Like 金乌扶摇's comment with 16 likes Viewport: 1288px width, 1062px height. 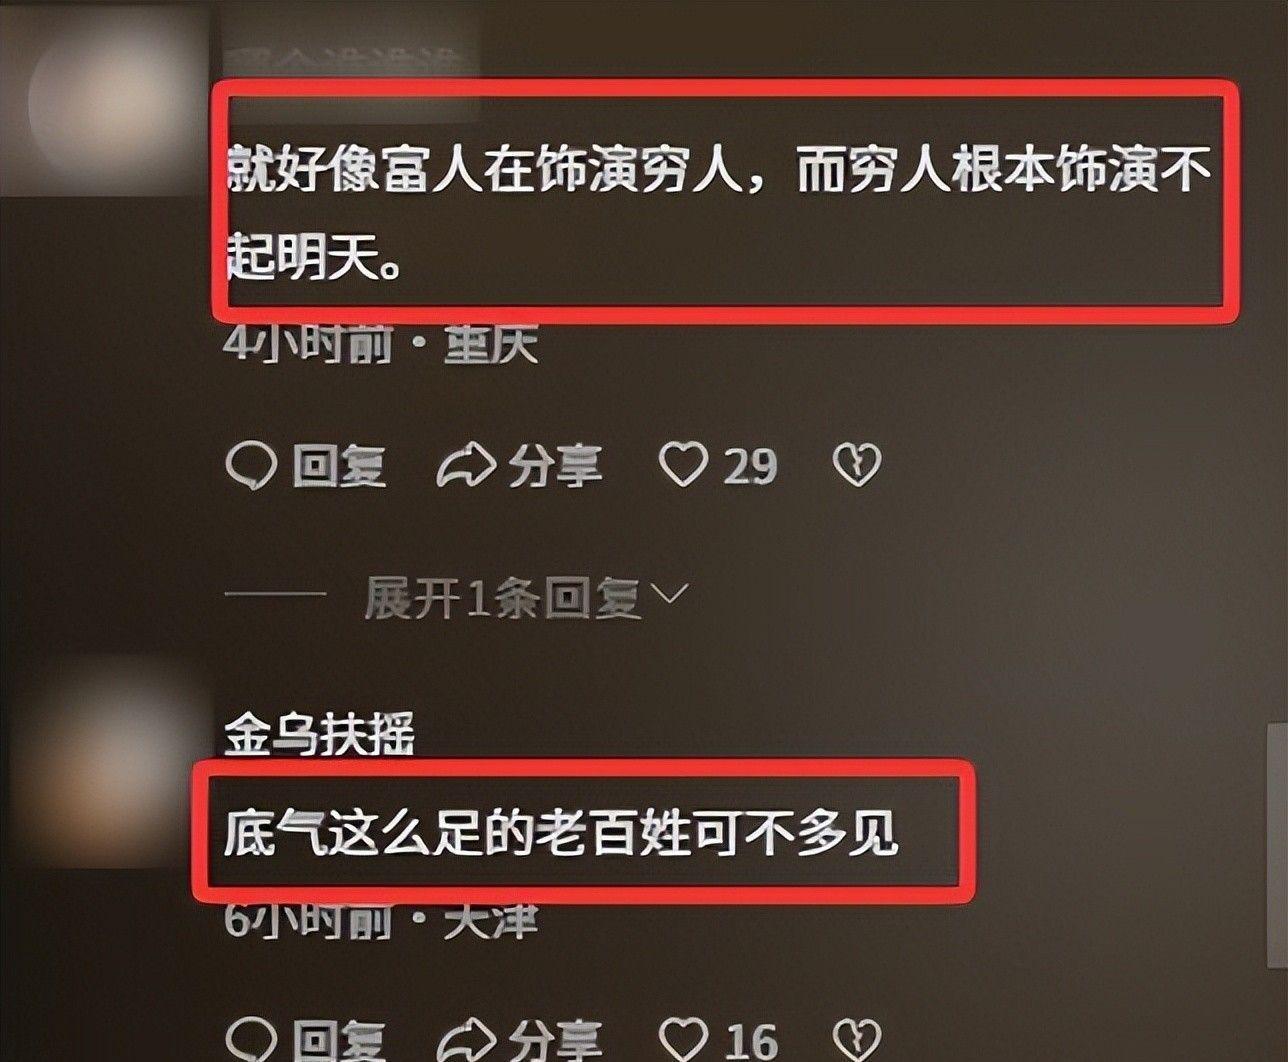tap(684, 1038)
